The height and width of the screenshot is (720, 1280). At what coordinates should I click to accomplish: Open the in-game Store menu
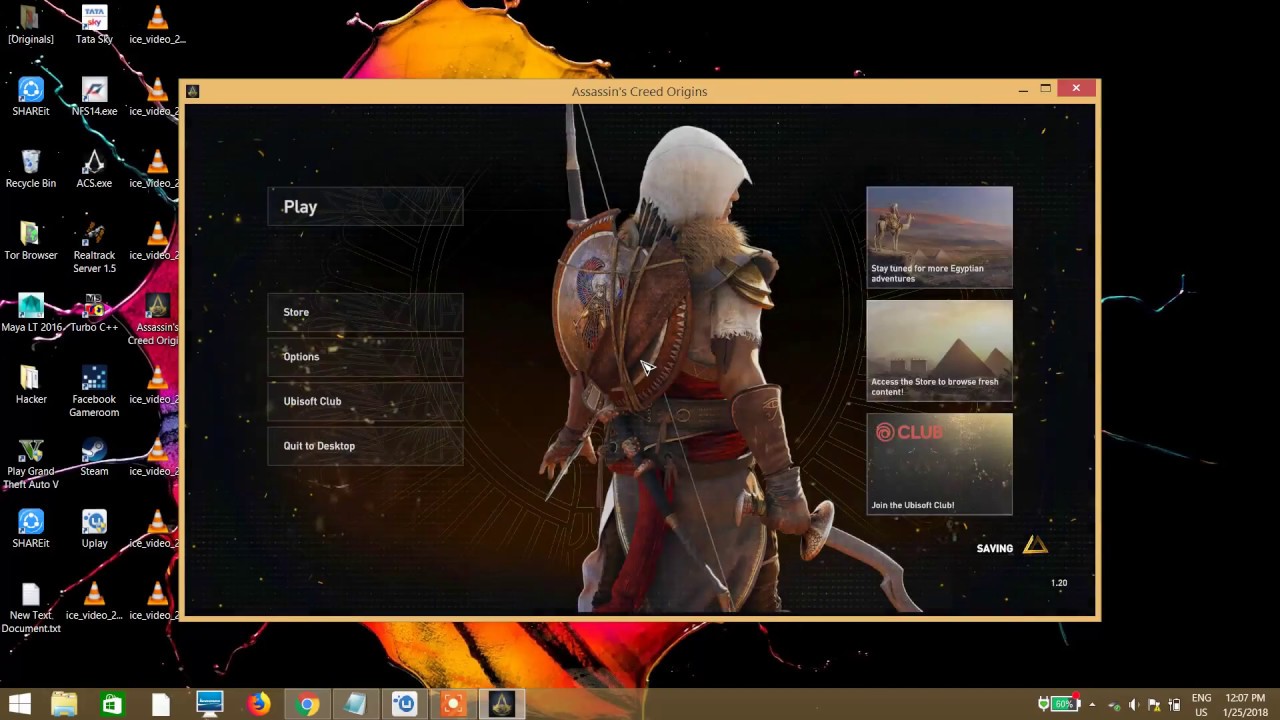pyautogui.click(x=365, y=312)
